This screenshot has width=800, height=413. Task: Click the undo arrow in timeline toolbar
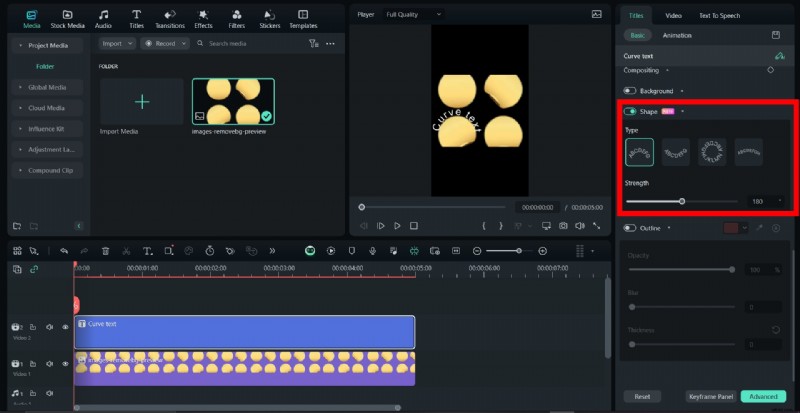click(64, 250)
